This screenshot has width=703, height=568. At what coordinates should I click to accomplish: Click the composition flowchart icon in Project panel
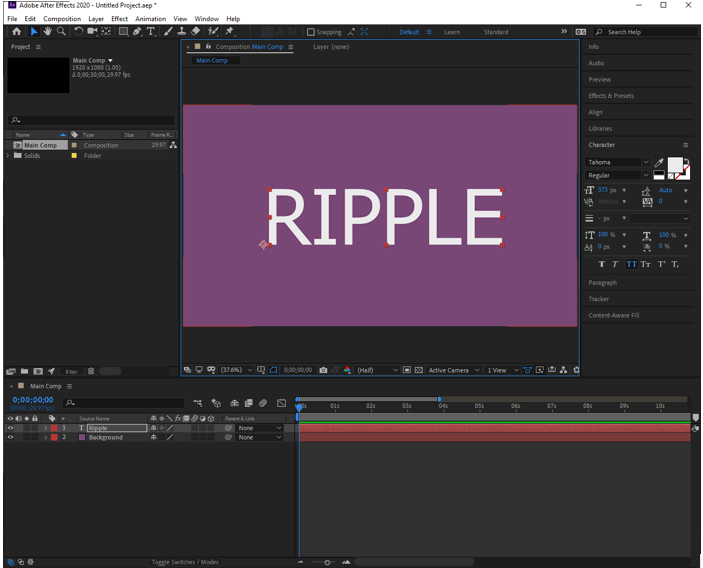coord(173,145)
